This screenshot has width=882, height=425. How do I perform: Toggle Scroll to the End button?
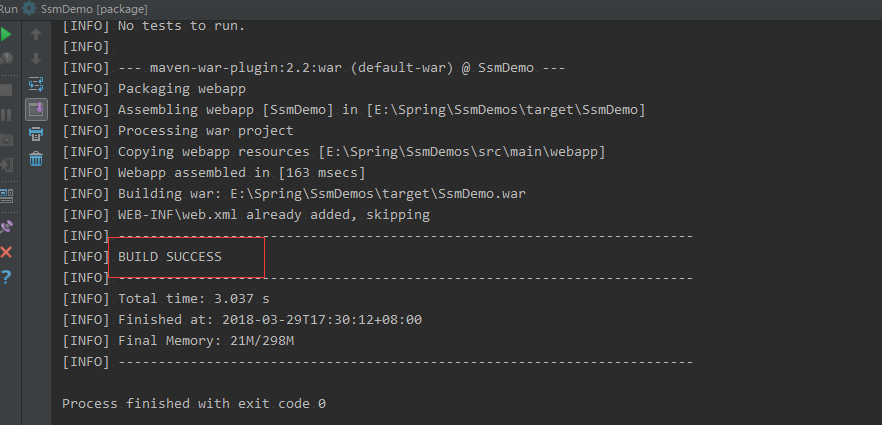click(x=36, y=109)
